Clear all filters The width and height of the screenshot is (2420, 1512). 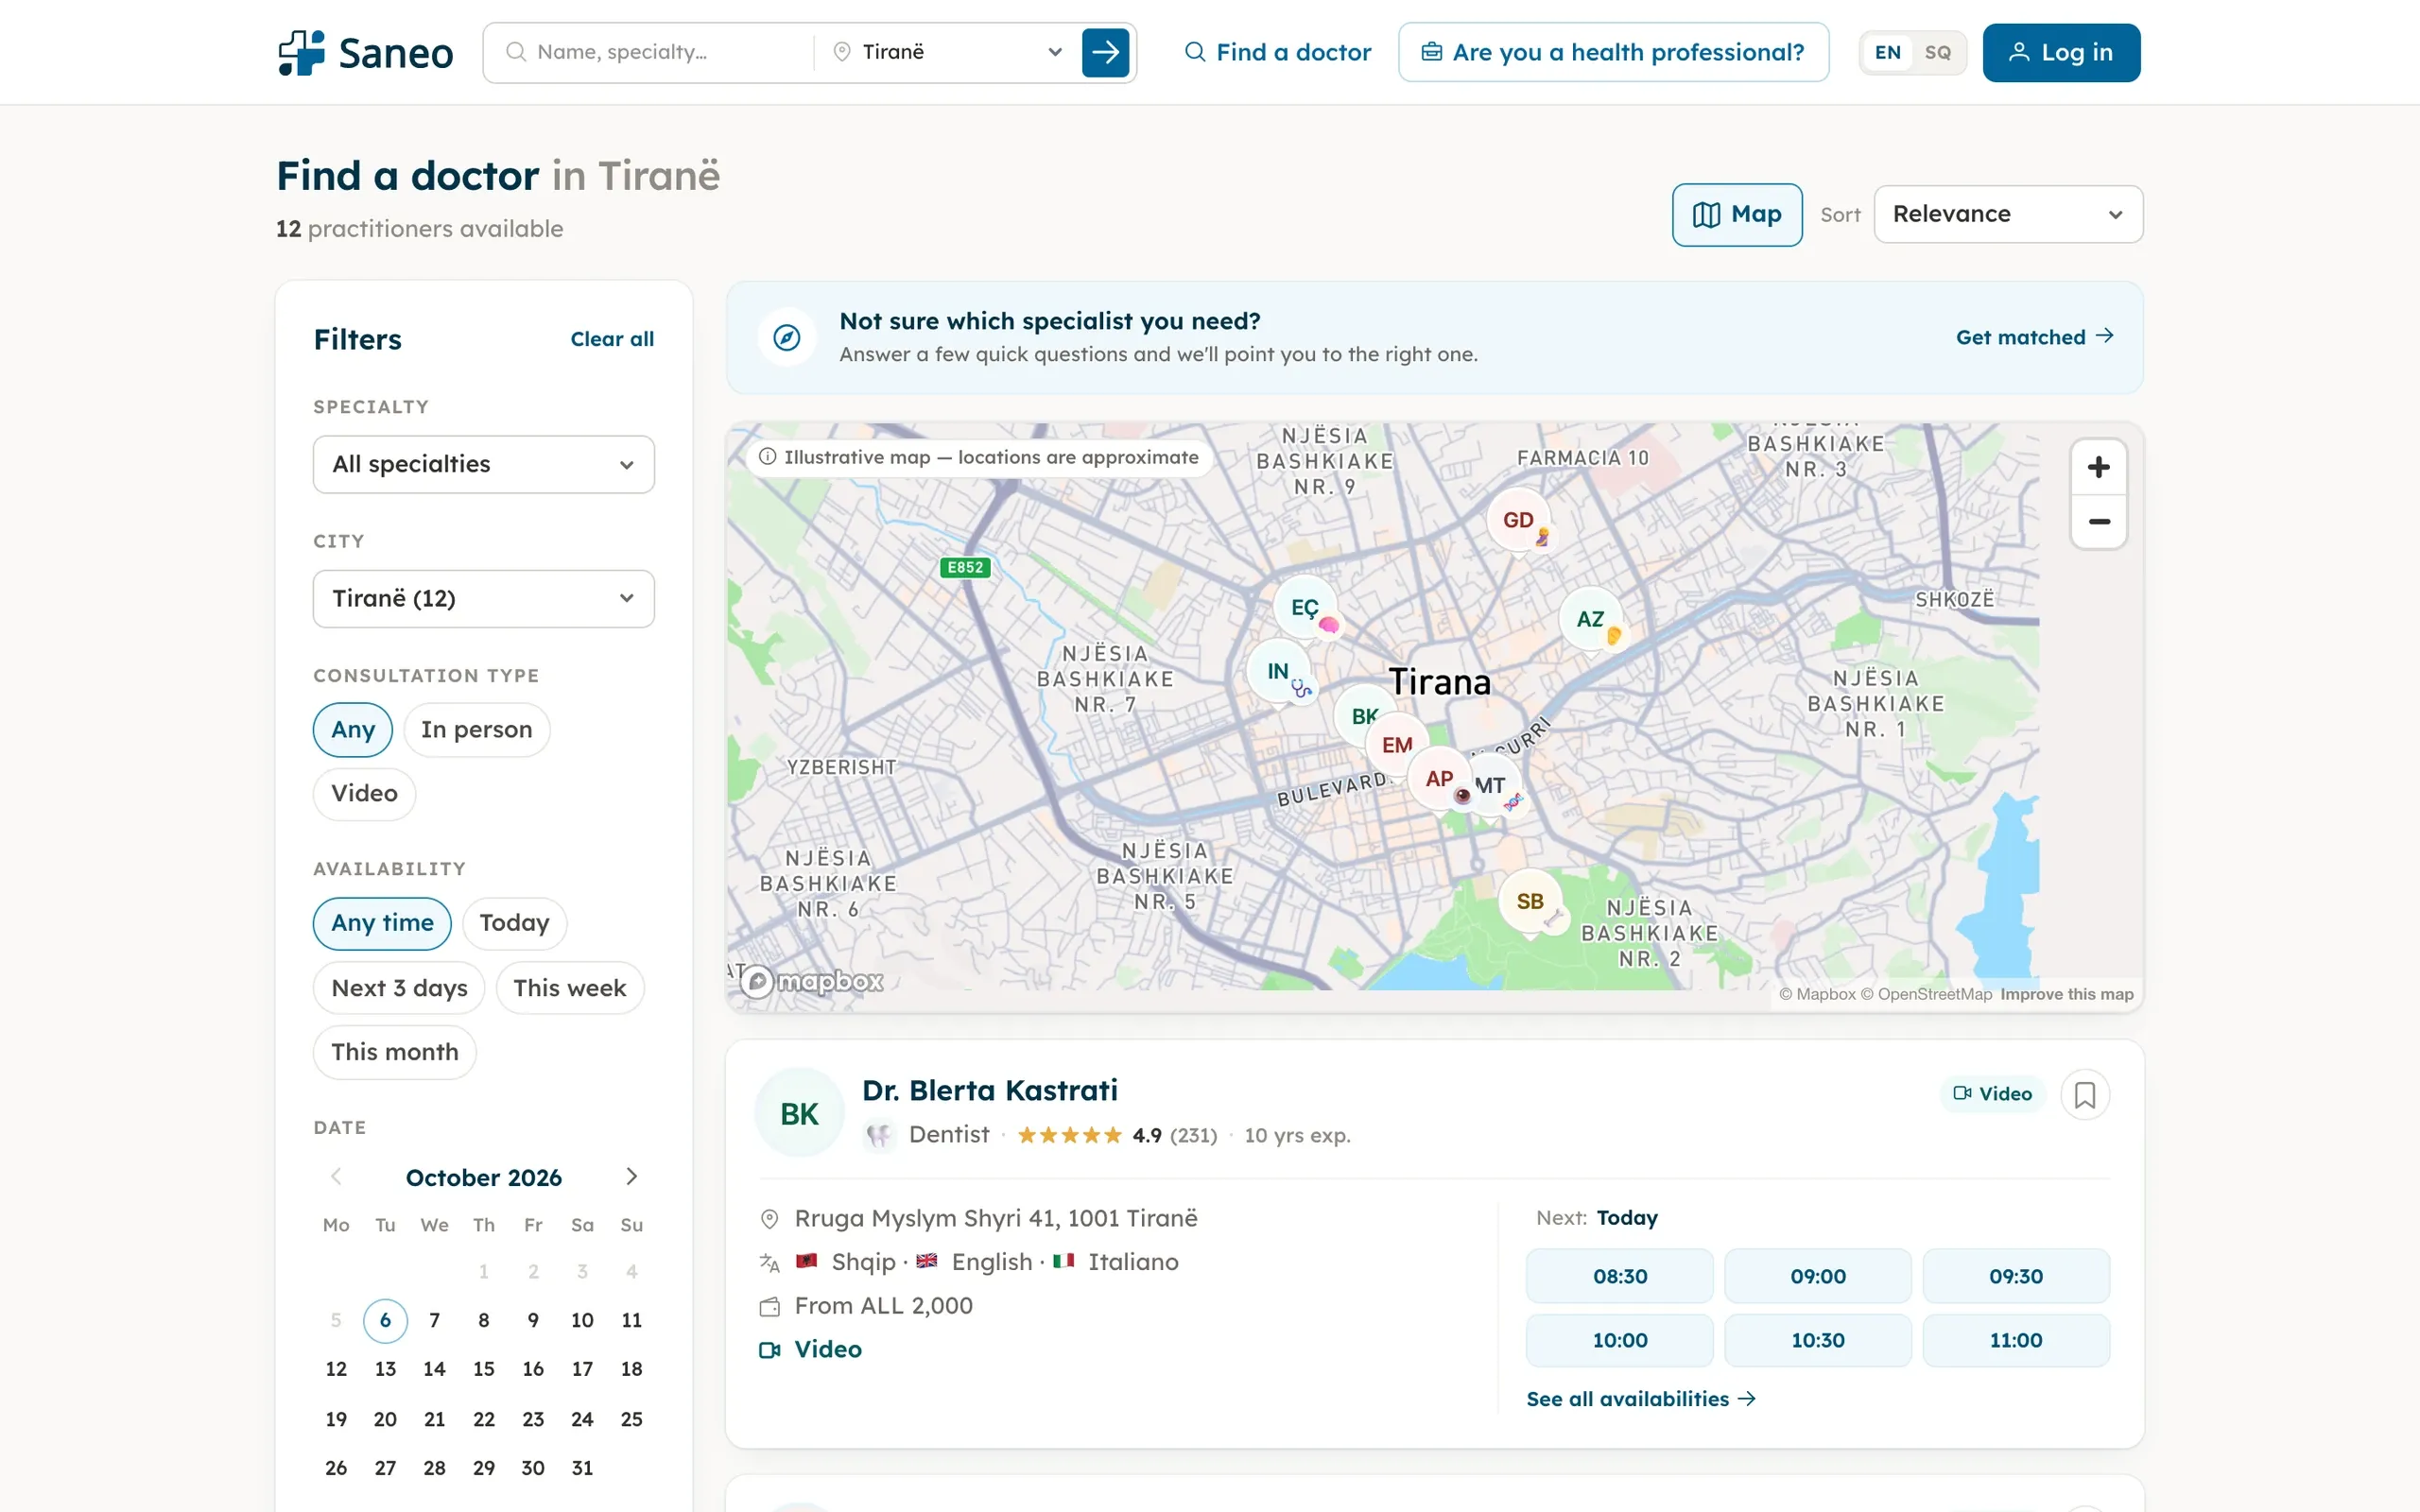pos(612,339)
